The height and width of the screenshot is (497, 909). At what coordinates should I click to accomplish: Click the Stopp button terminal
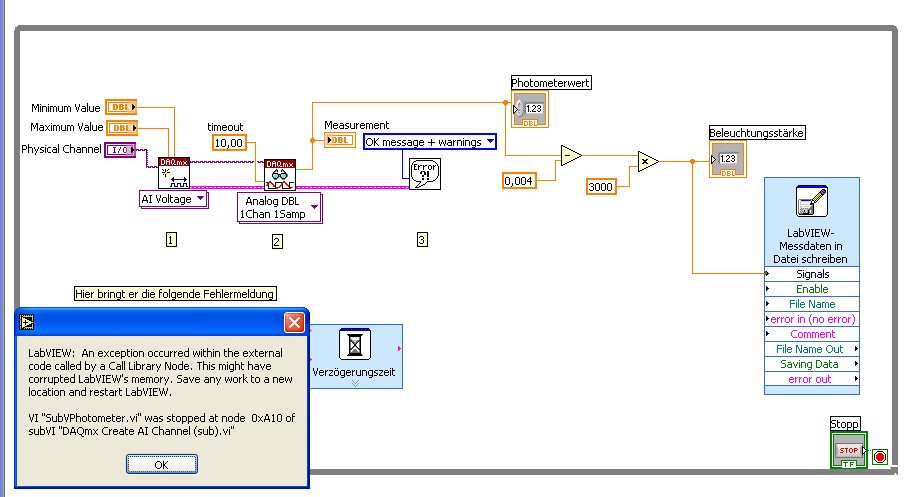pyautogui.click(x=849, y=450)
